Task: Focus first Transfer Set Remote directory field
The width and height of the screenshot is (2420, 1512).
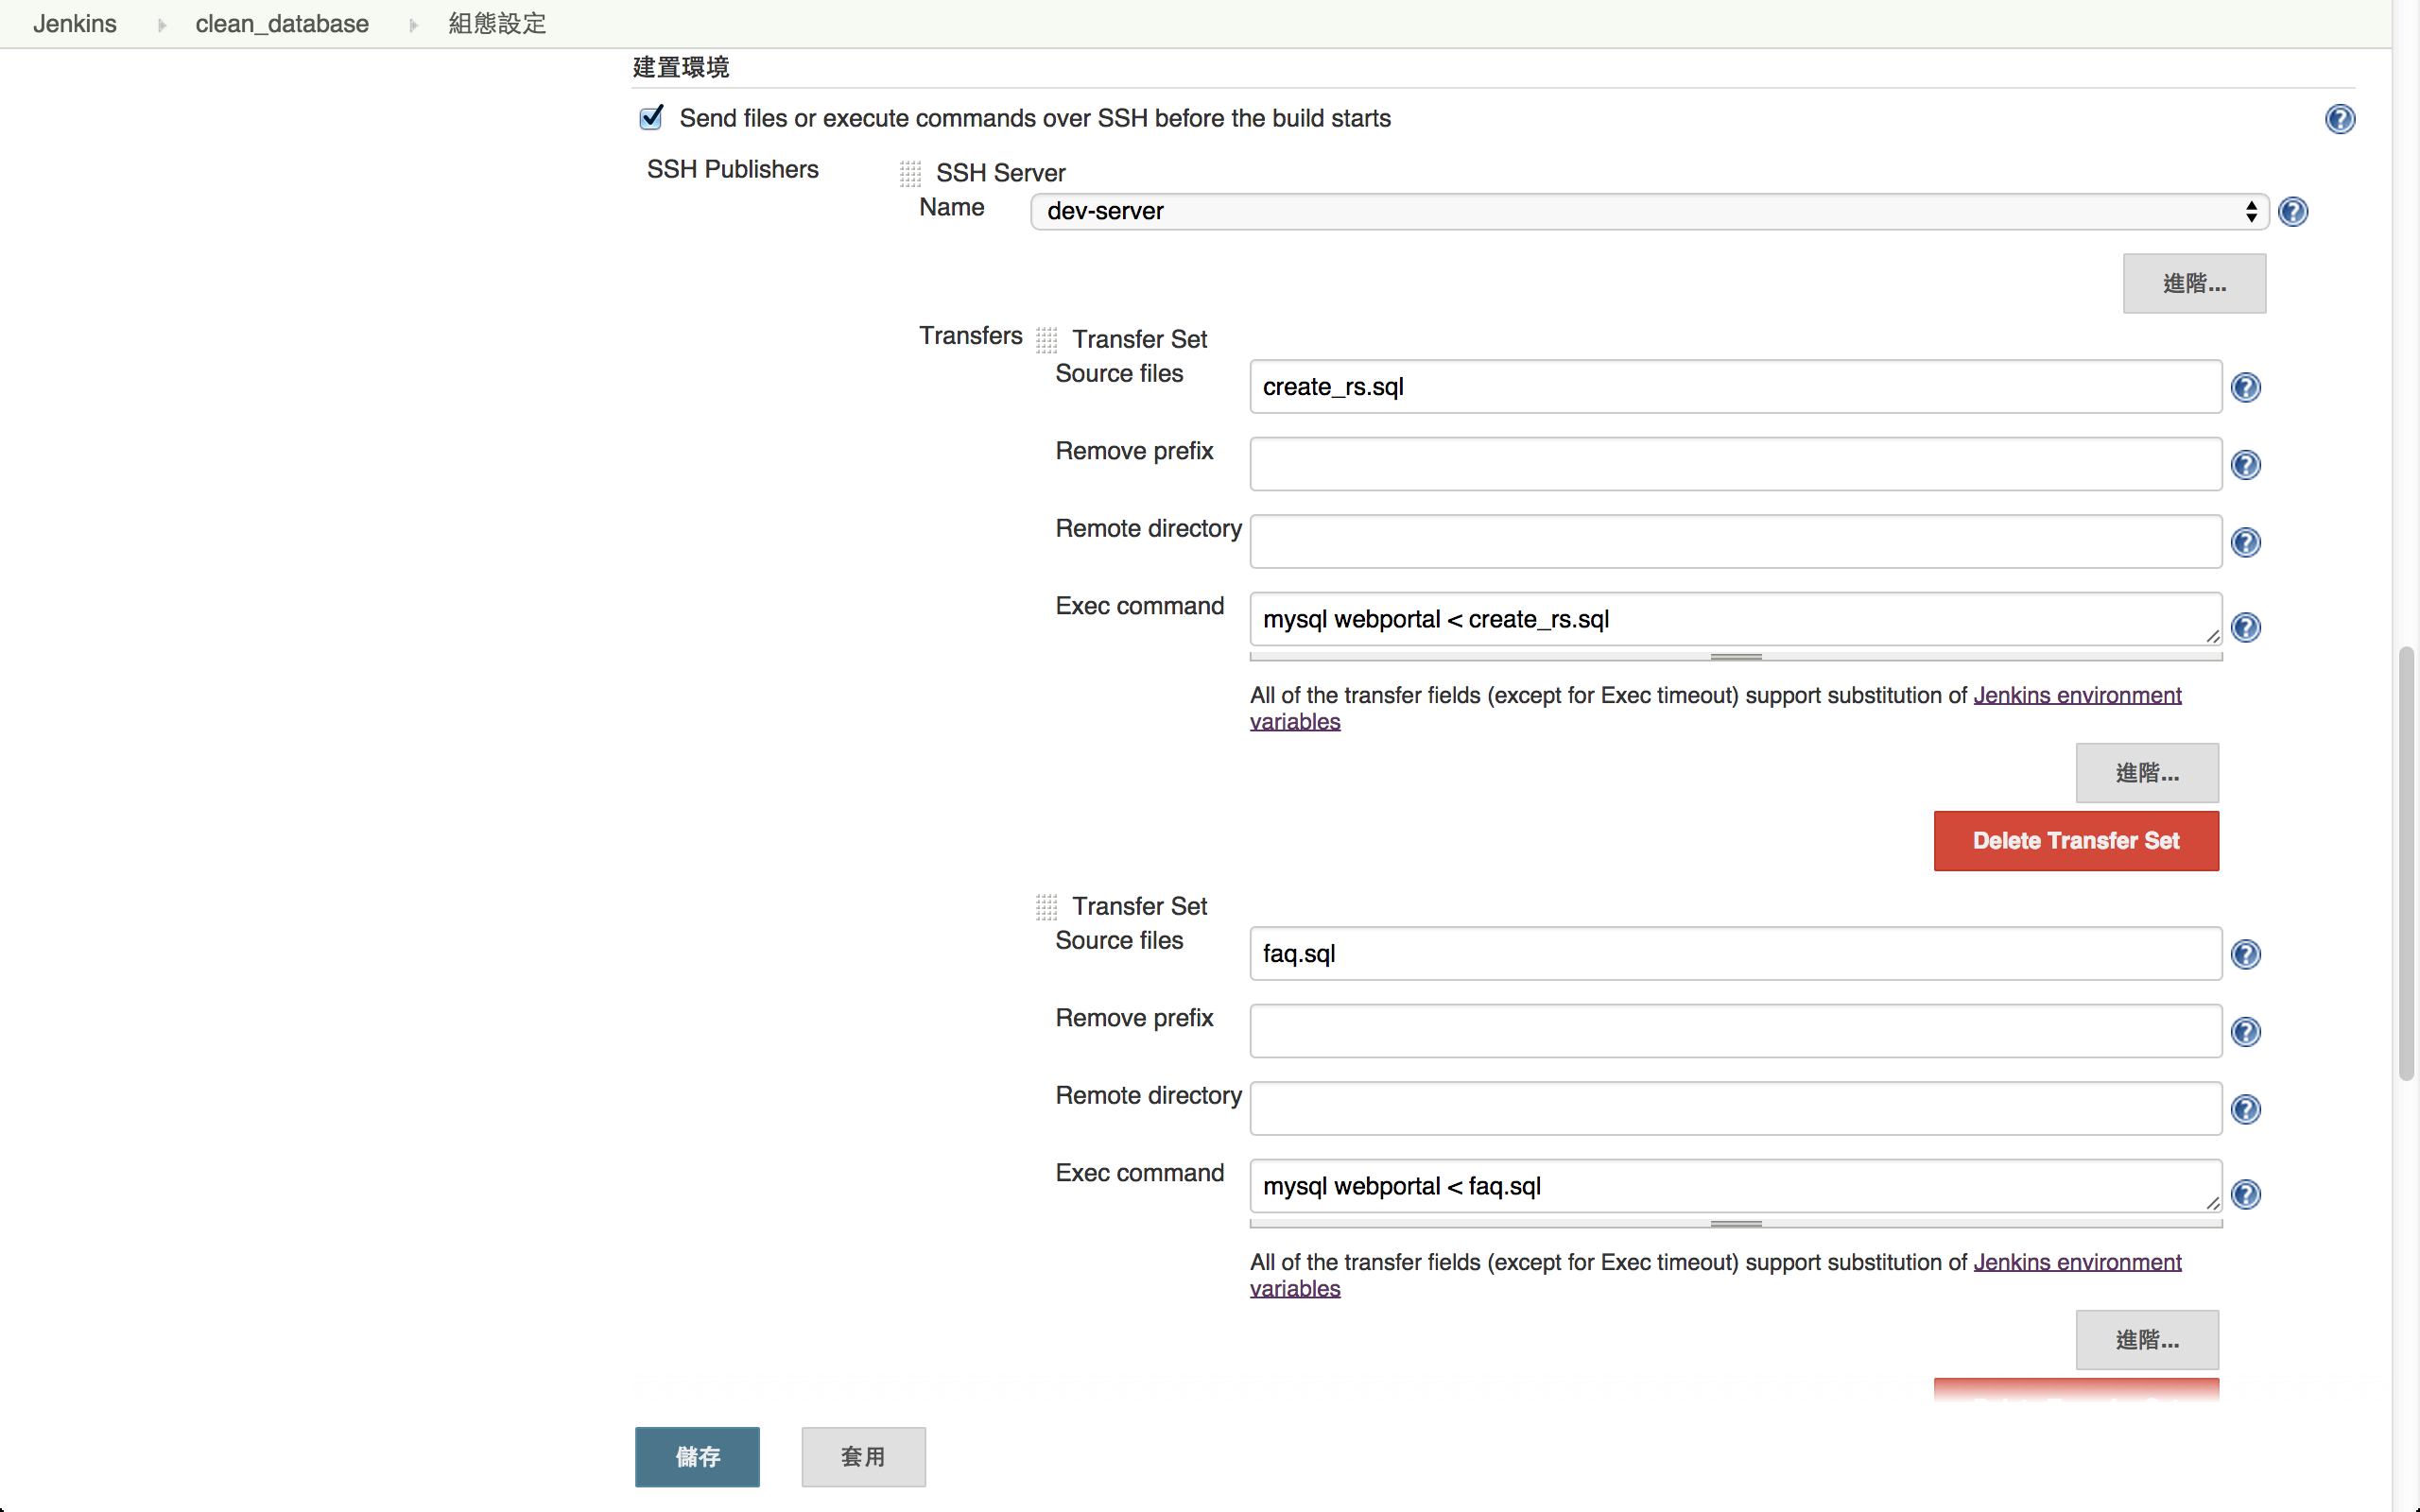Action: pos(1736,542)
